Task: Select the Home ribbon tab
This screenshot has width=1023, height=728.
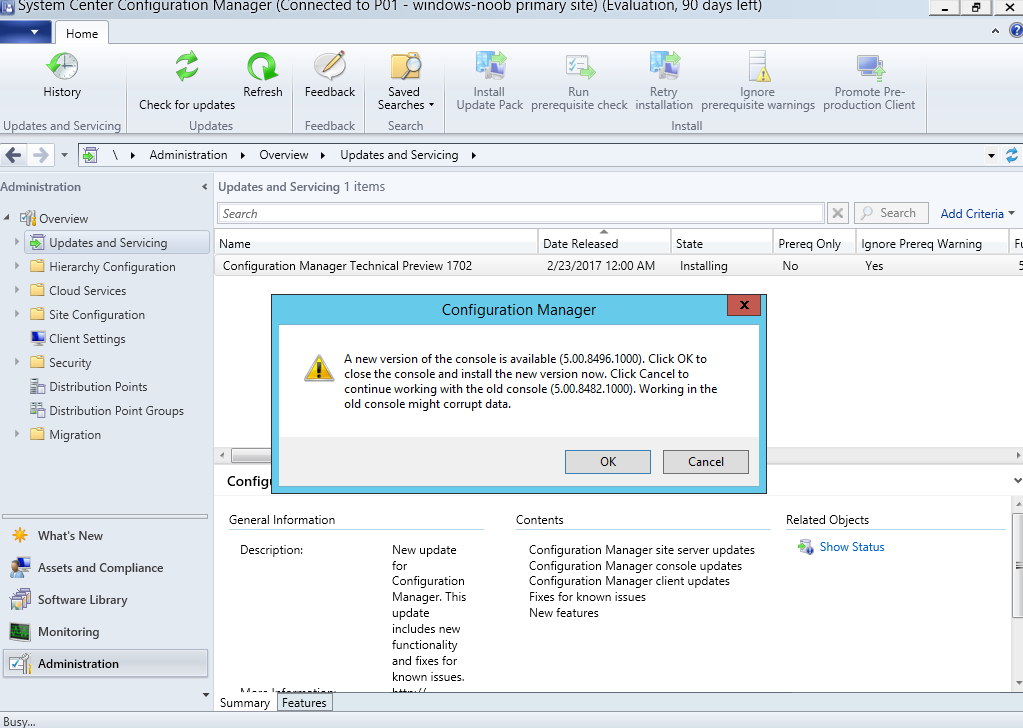Action: [82, 33]
